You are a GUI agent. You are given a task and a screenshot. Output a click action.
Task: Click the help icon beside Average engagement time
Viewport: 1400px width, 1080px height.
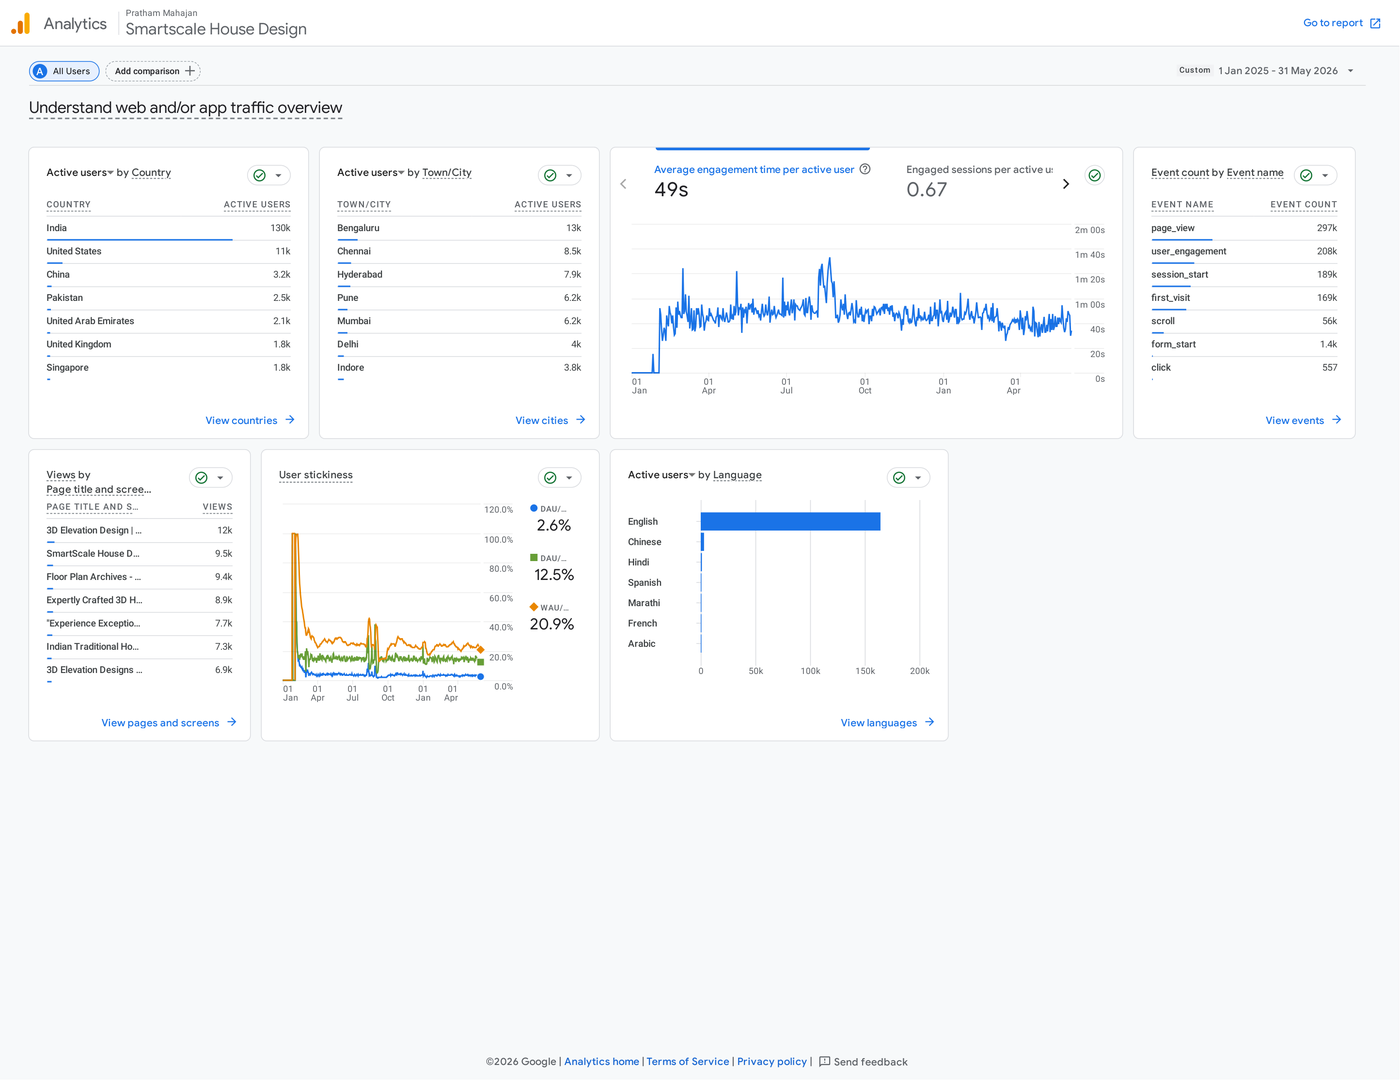pyautogui.click(x=865, y=169)
